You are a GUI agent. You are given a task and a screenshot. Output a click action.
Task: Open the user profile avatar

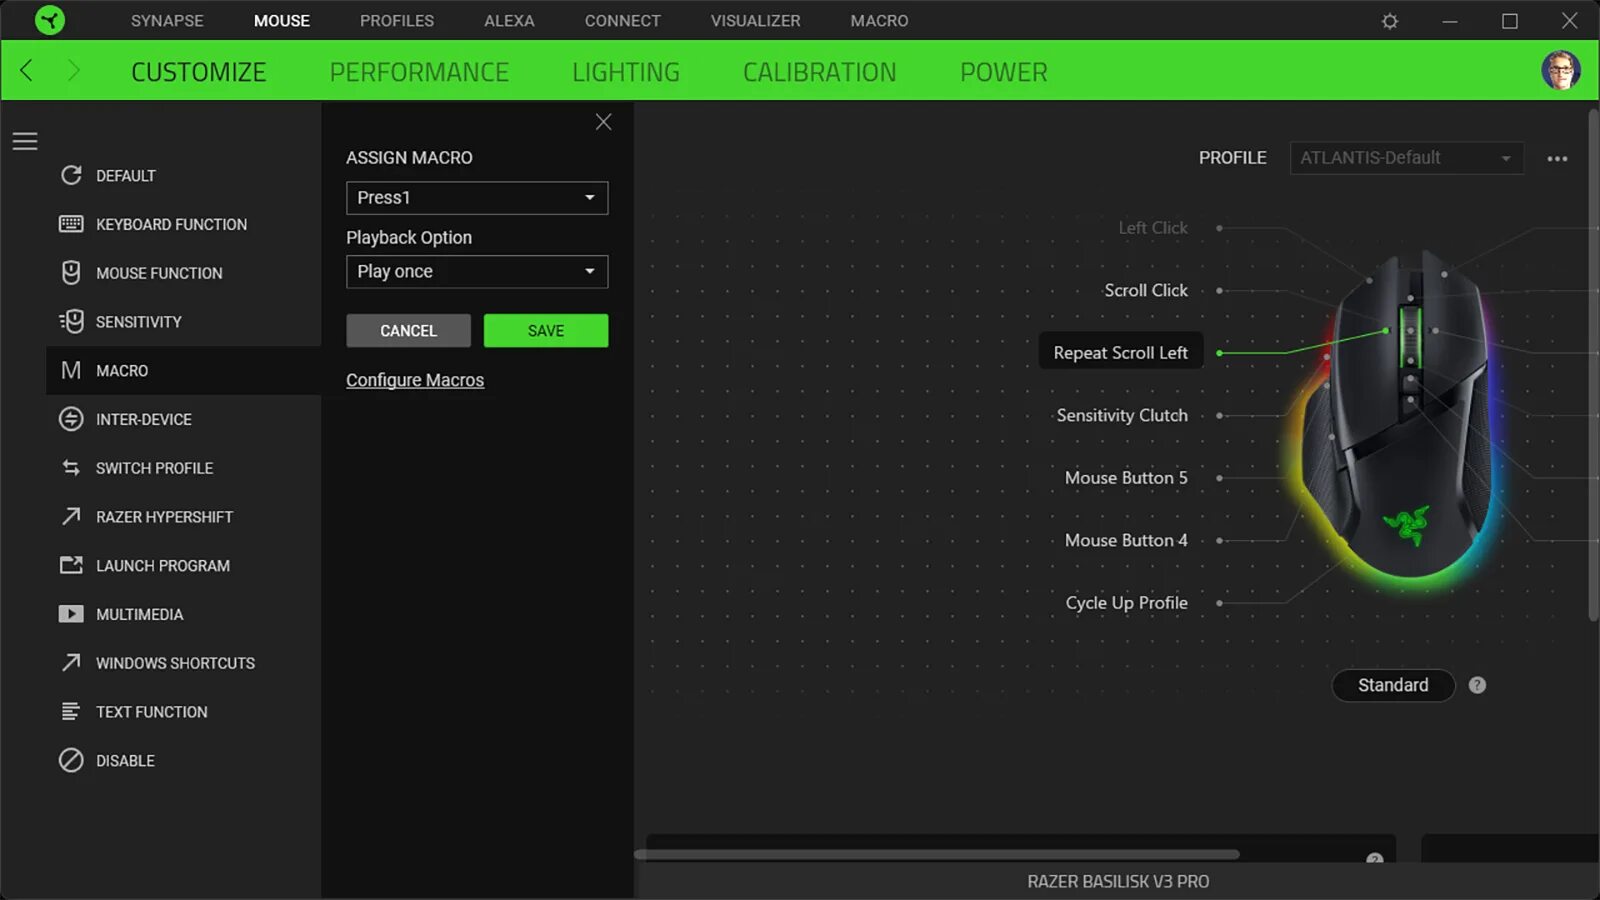click(x=1560, y=70)
